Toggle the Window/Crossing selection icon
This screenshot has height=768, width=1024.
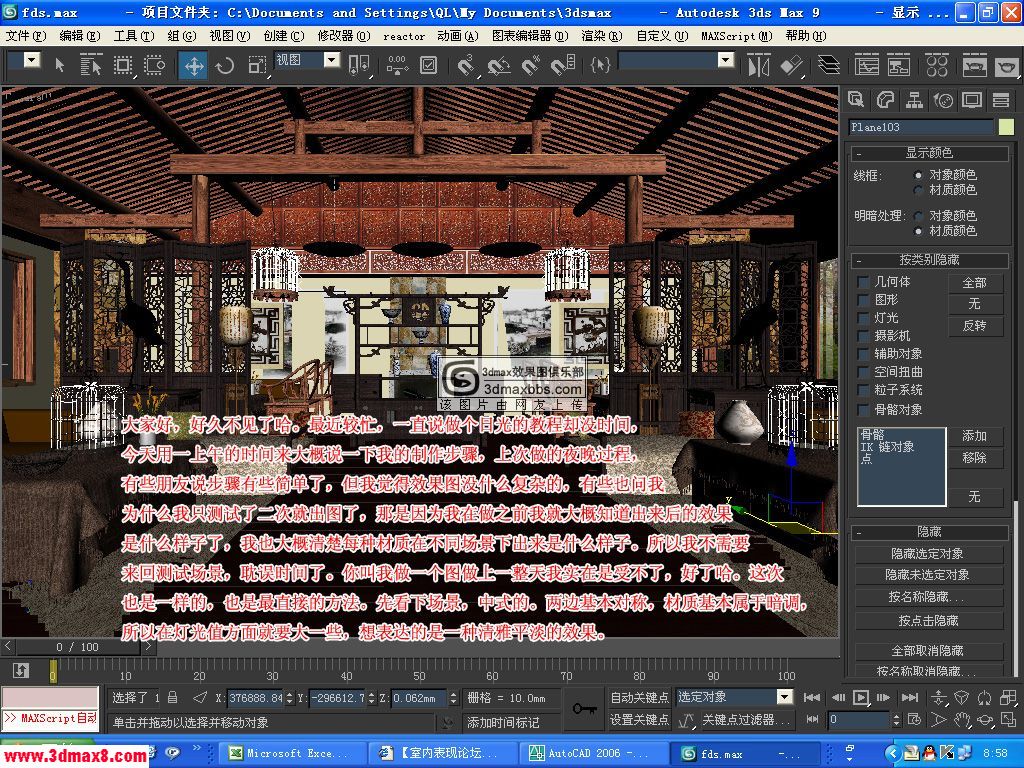155,65
